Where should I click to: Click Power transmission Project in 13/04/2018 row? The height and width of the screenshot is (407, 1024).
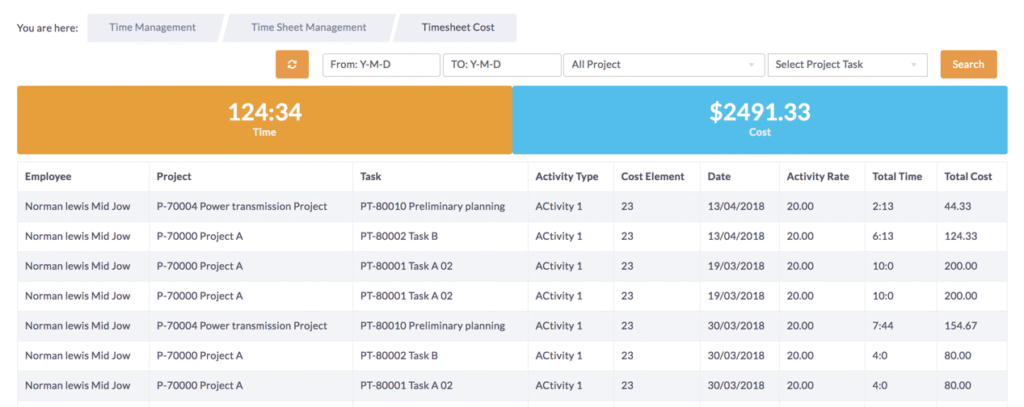tap(242, 206)
